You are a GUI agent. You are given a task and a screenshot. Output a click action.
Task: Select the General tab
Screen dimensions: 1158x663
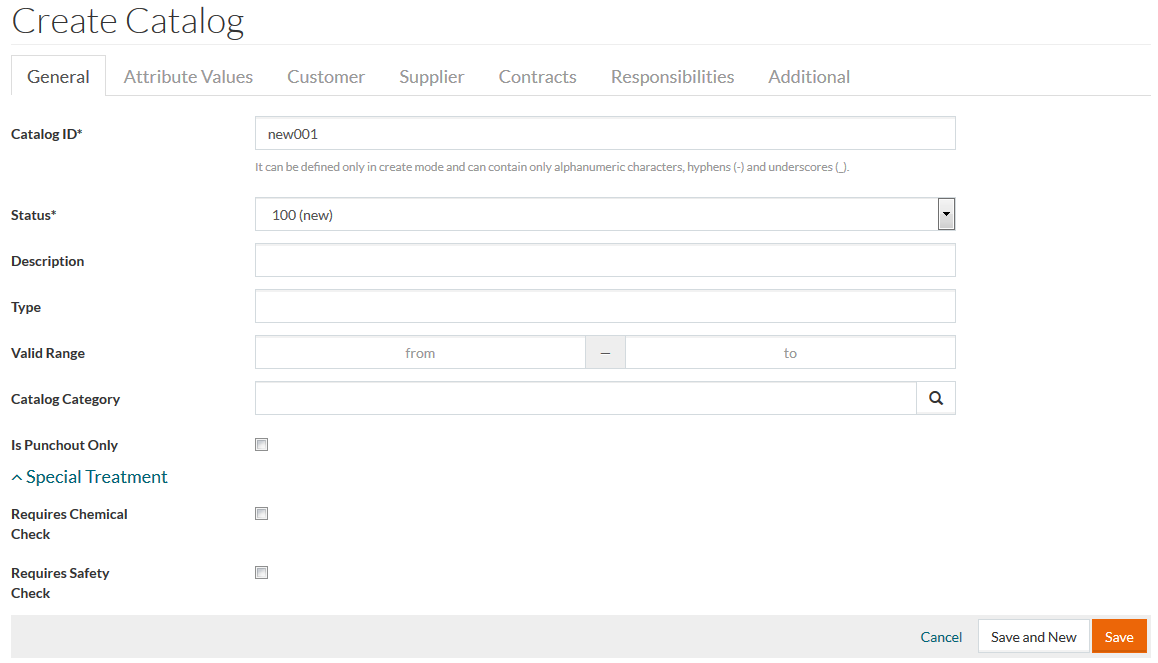(x=58, y=77)
